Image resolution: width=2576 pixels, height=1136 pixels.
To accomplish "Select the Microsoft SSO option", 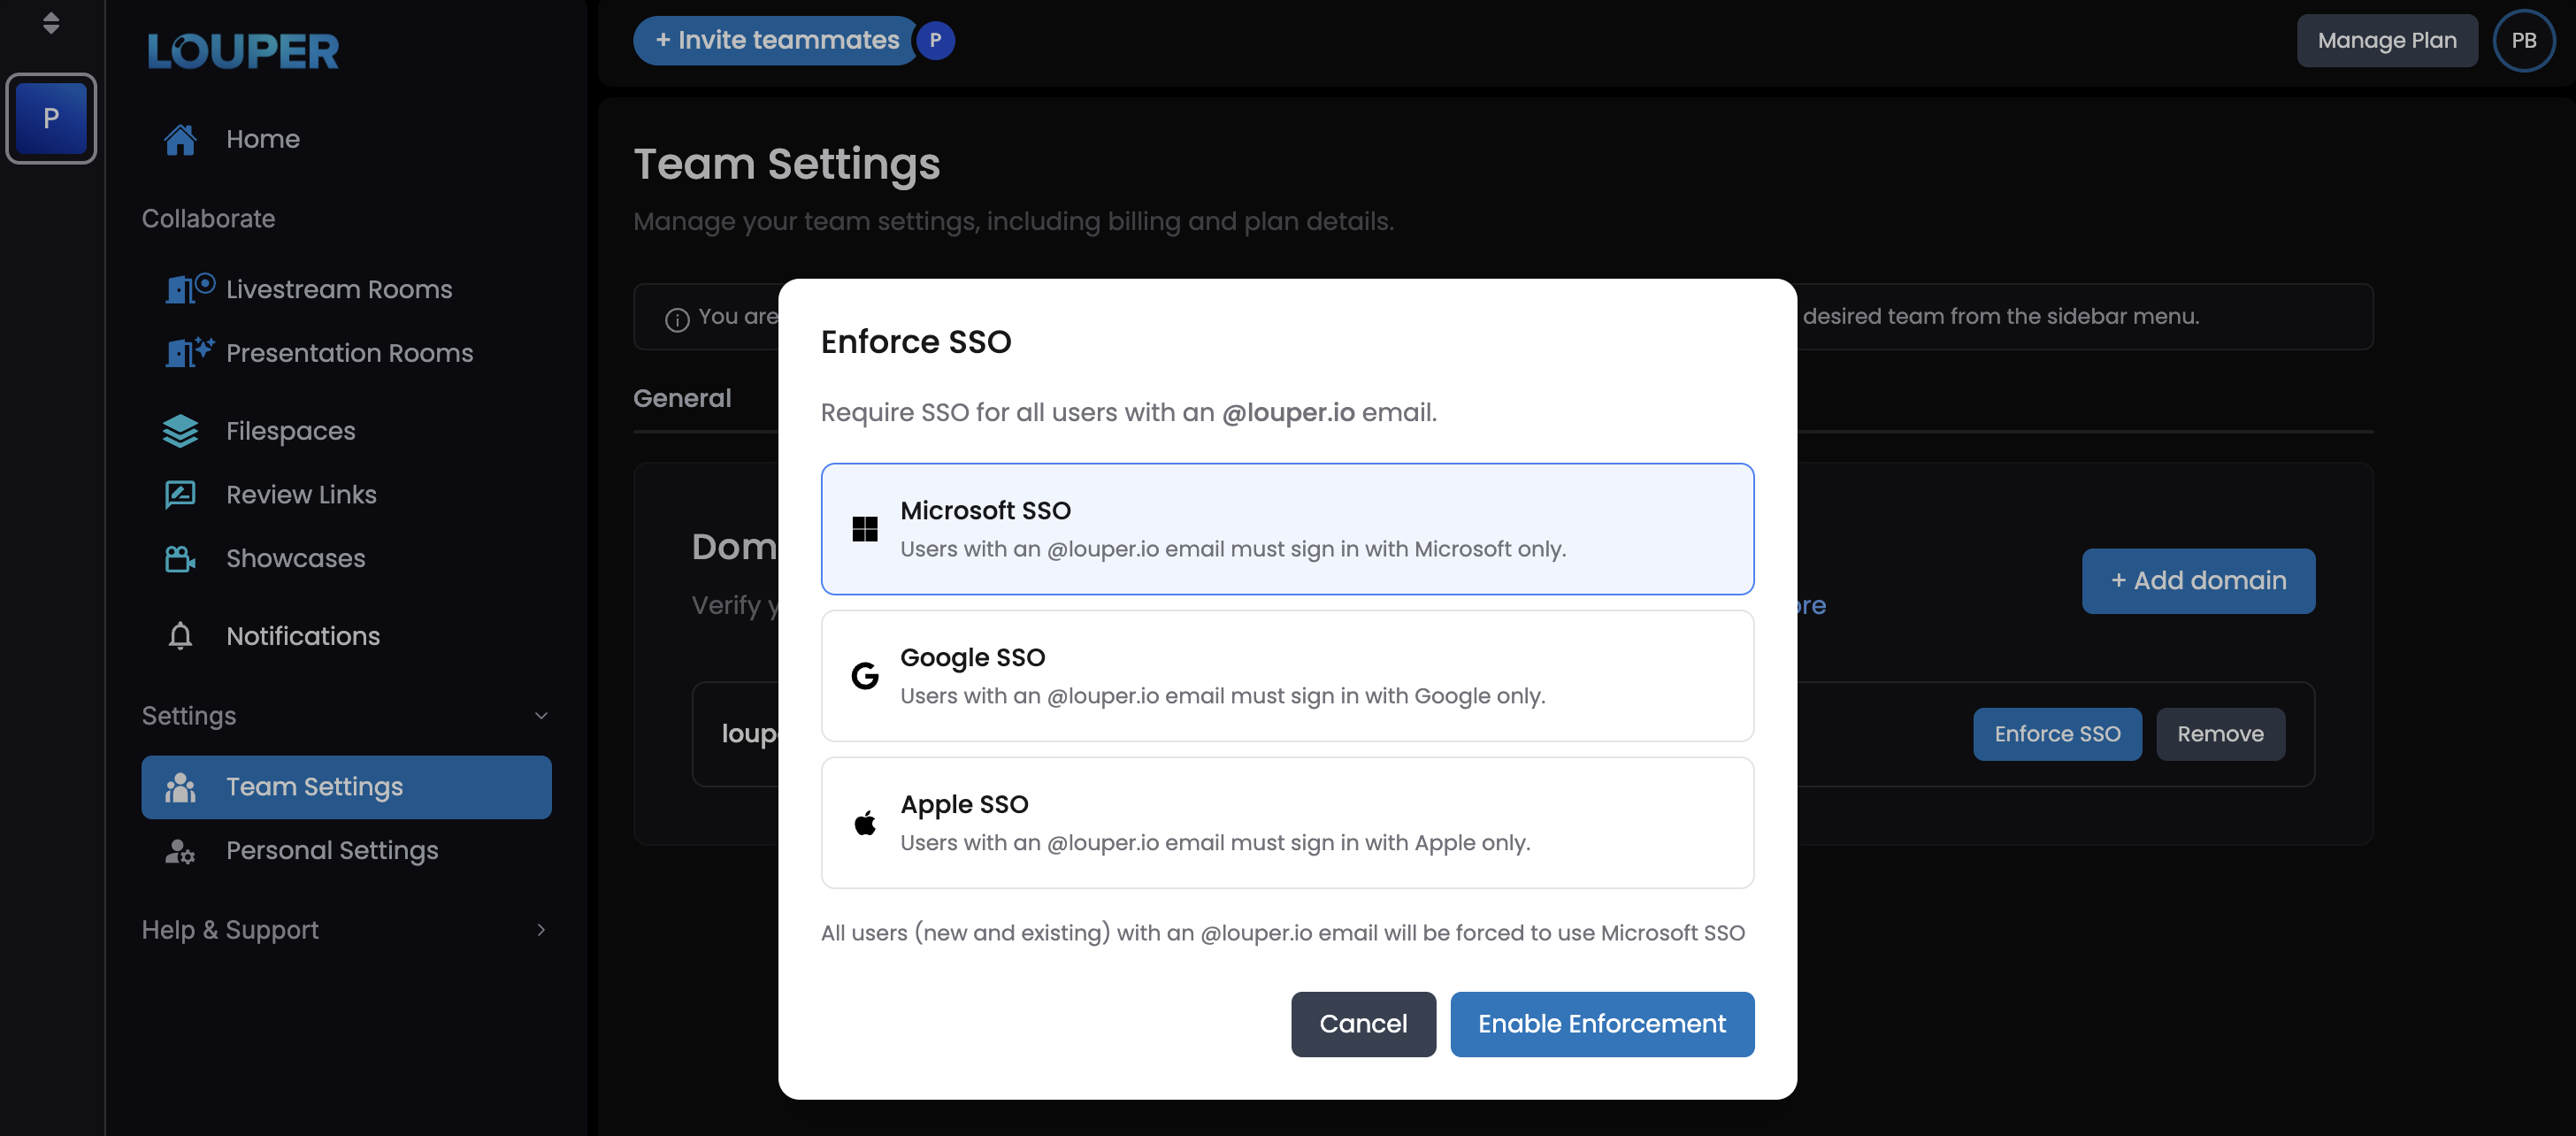I will click(x=1286, y=529).
